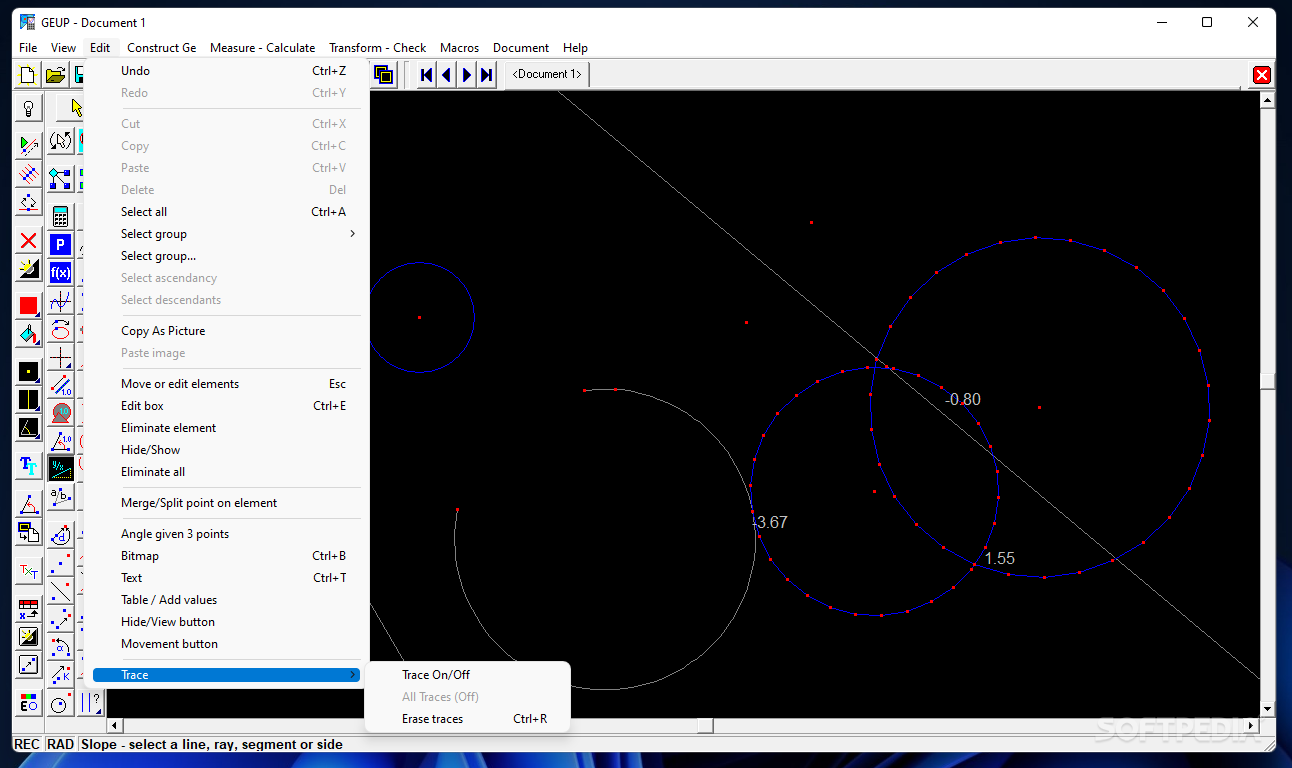Click the red color swatch tool

pyautogui.click(x=28, y=305)
